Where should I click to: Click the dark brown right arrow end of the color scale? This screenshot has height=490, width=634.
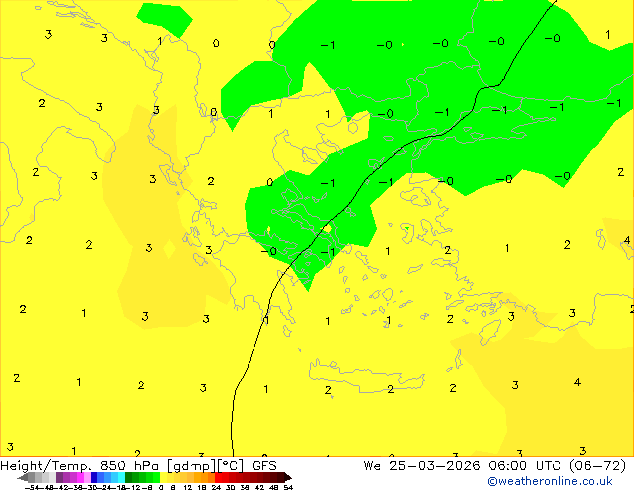(x=288, y=477)
